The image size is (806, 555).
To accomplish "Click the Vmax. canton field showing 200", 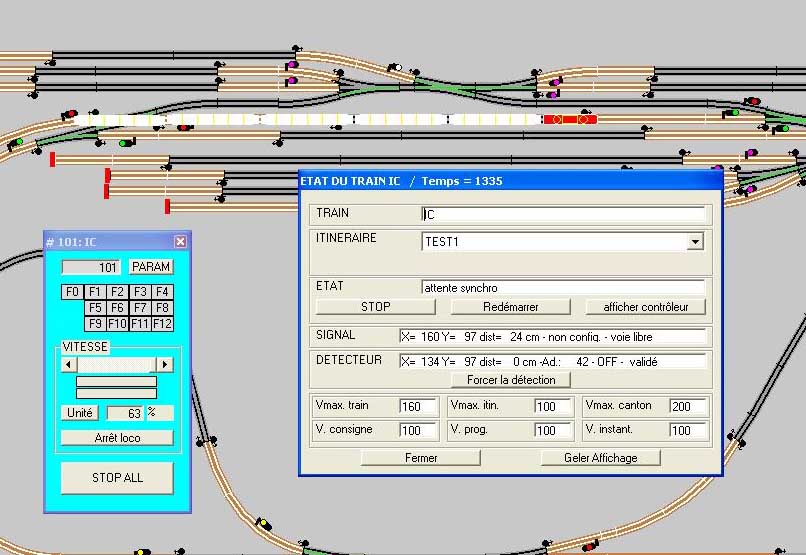I will click(x=689, y=406).
